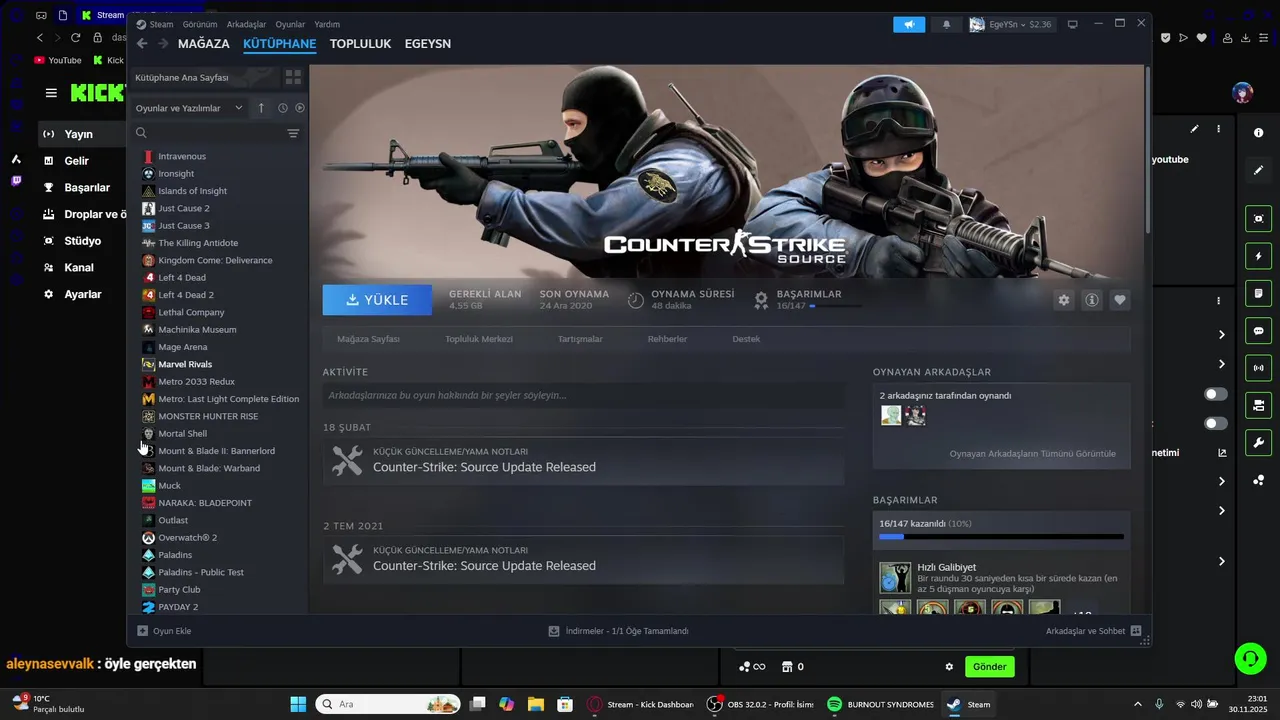Open Spotify BURNOUT SYNDROMES taskbar item
The image size is (1280, 720).
point(880,704)
